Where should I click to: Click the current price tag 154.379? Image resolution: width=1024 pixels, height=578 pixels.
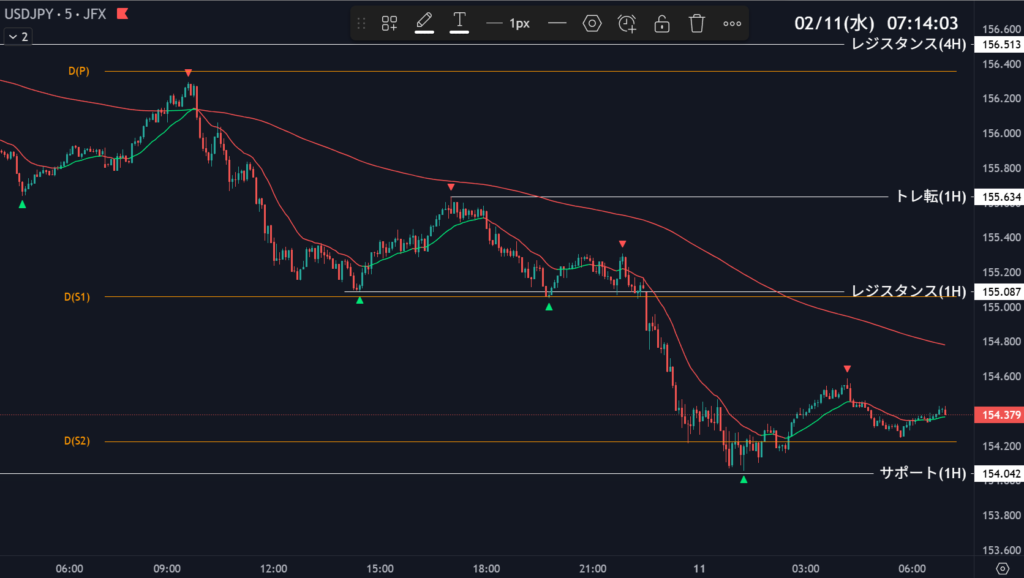(x=1001, y=414)
